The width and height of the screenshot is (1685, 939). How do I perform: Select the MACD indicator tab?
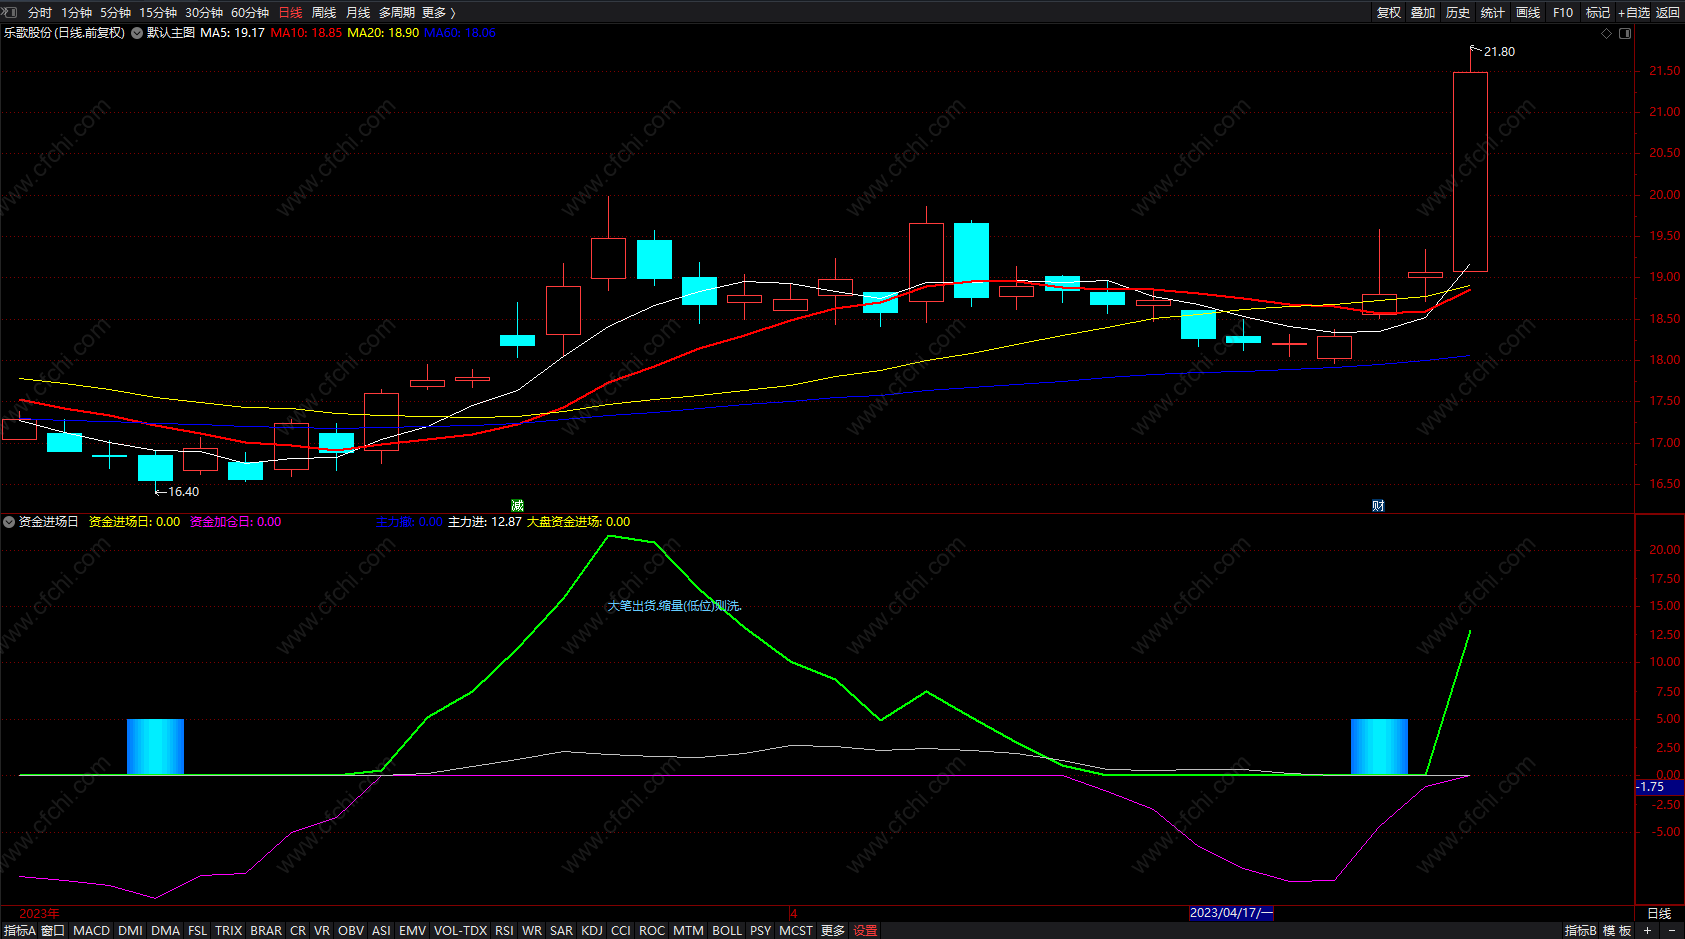coord(91,930)
